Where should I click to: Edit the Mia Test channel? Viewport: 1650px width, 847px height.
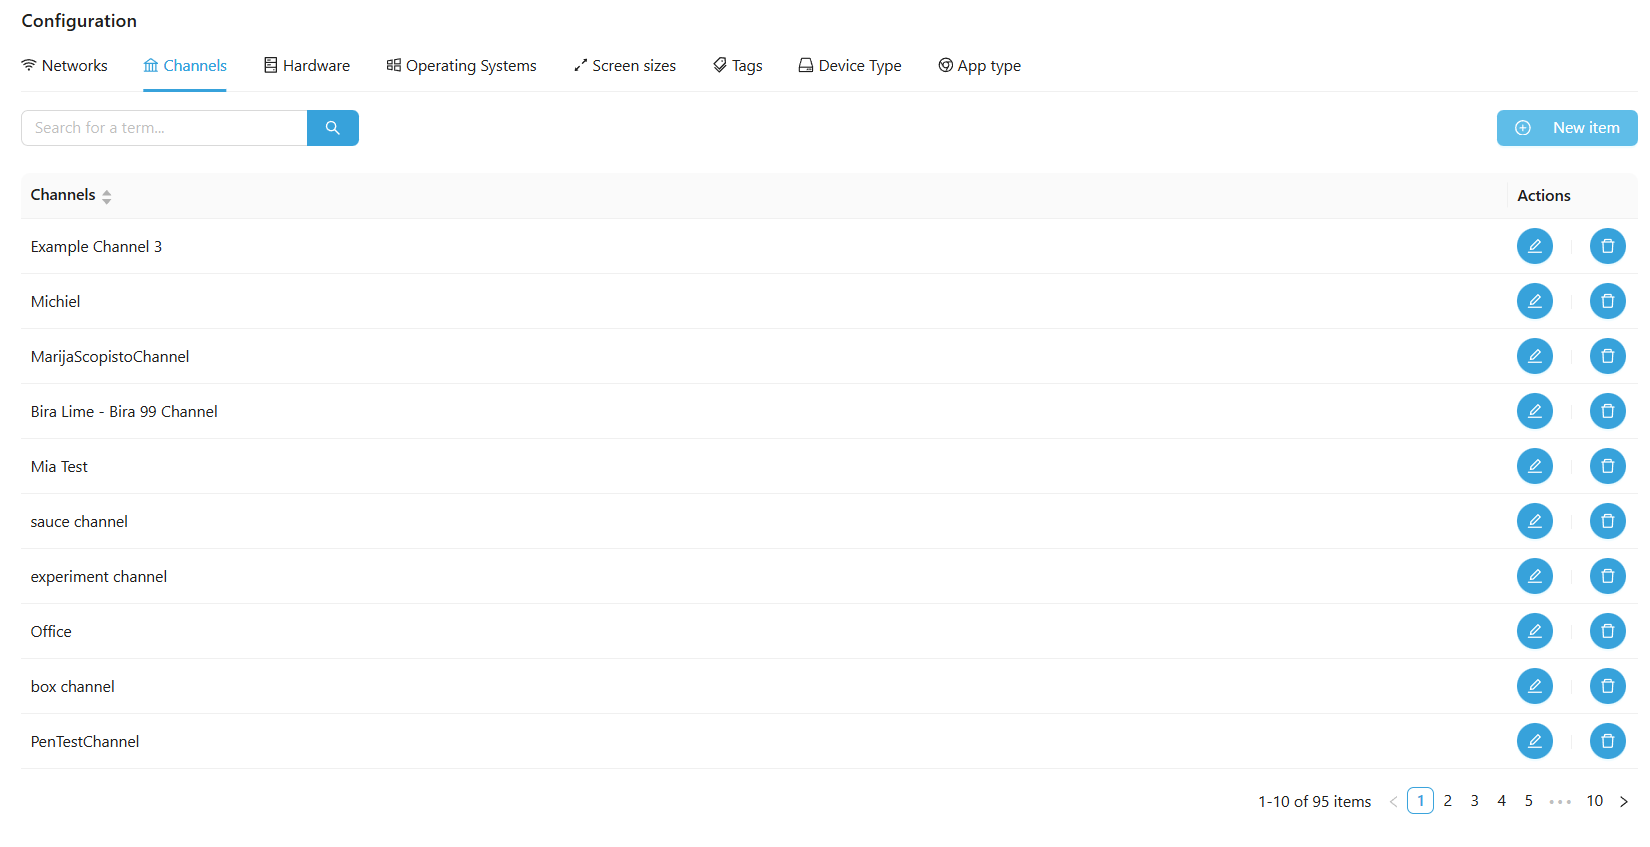point(1534,466)
